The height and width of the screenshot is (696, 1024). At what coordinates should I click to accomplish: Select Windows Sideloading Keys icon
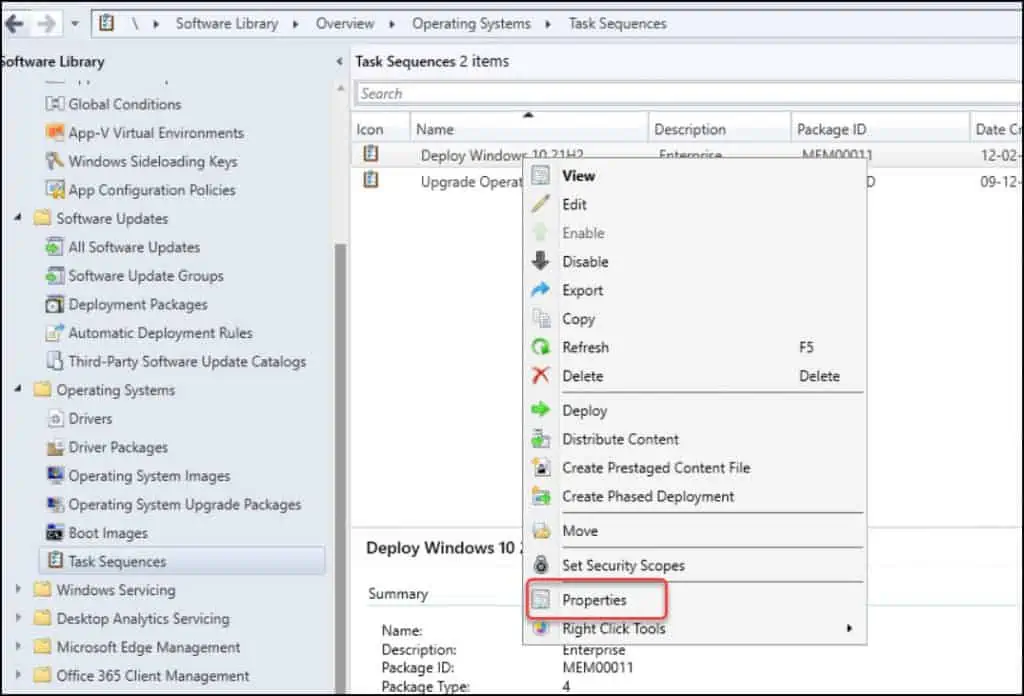[x=55, y=161]
